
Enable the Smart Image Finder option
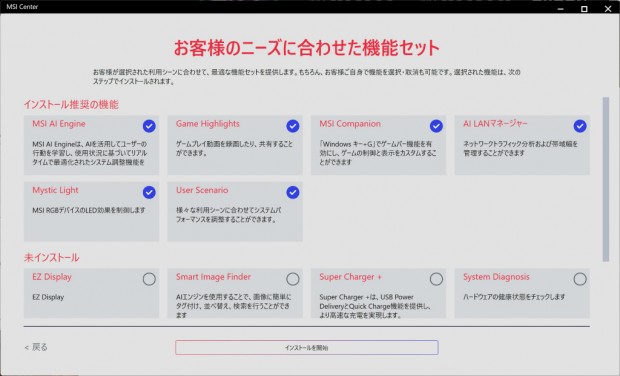(293, 279)
